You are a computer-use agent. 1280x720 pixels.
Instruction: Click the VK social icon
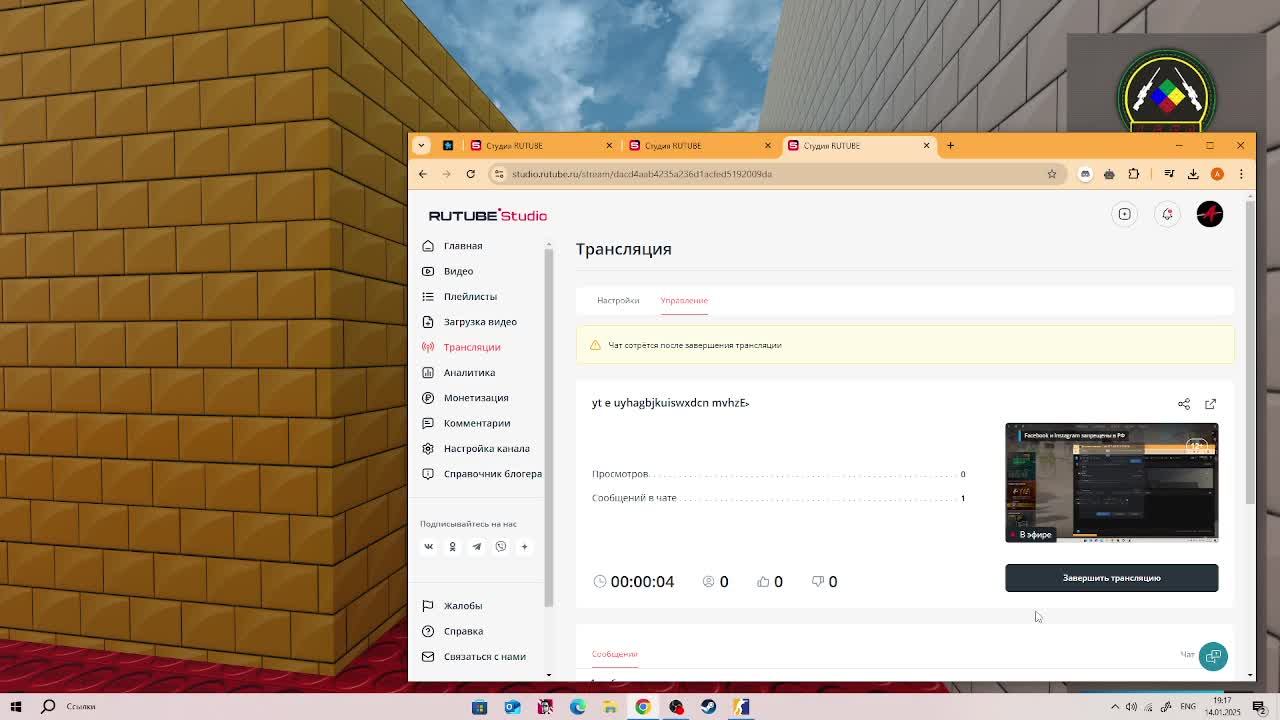[428, 547]
